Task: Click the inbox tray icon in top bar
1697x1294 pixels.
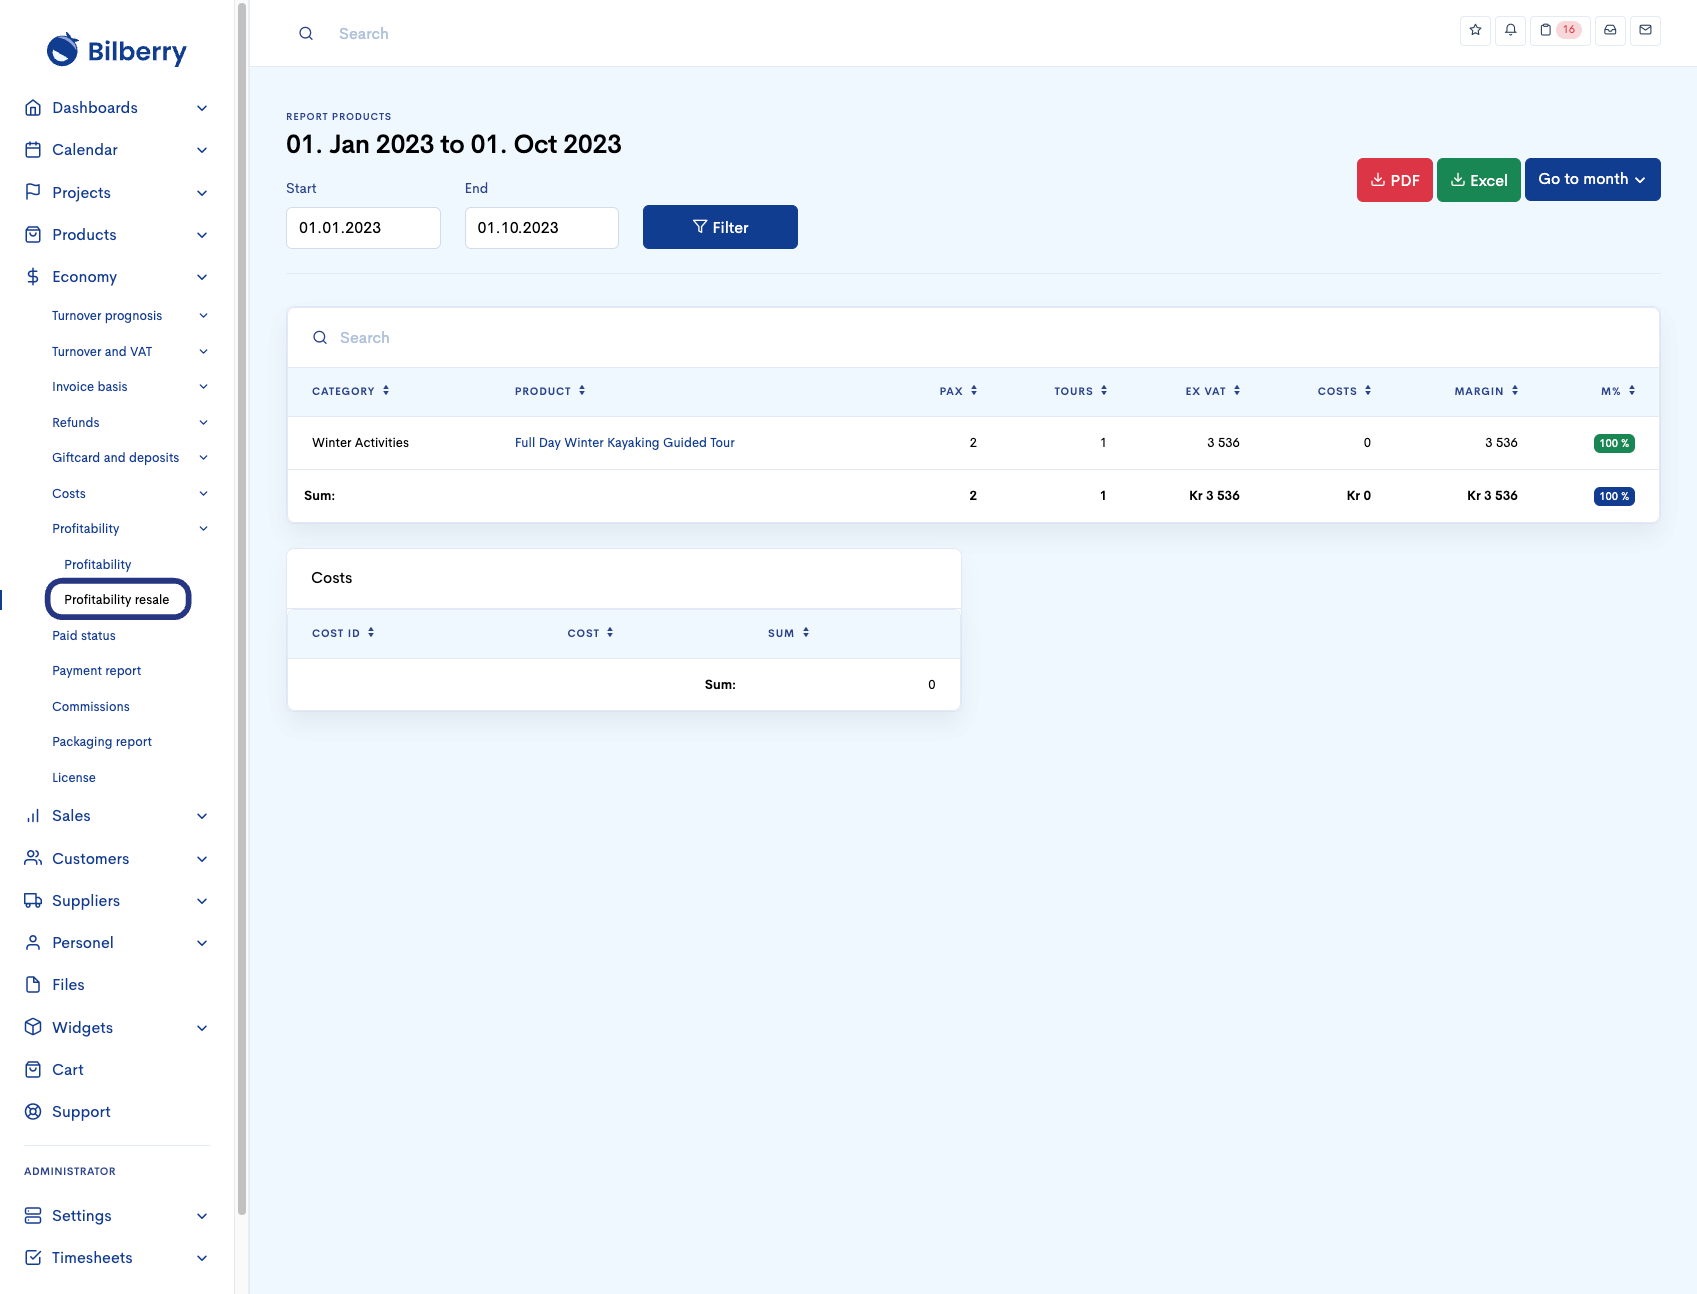Action: point(1610,30)
